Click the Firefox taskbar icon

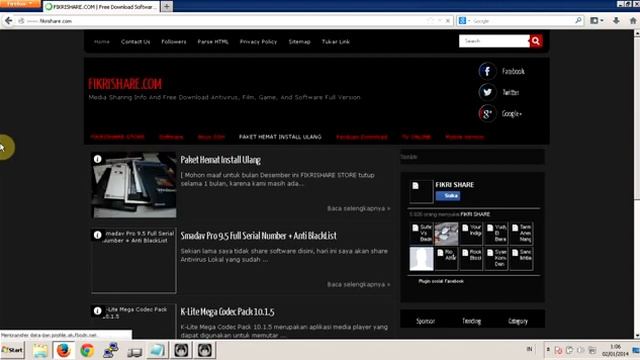tap(63, 351)
